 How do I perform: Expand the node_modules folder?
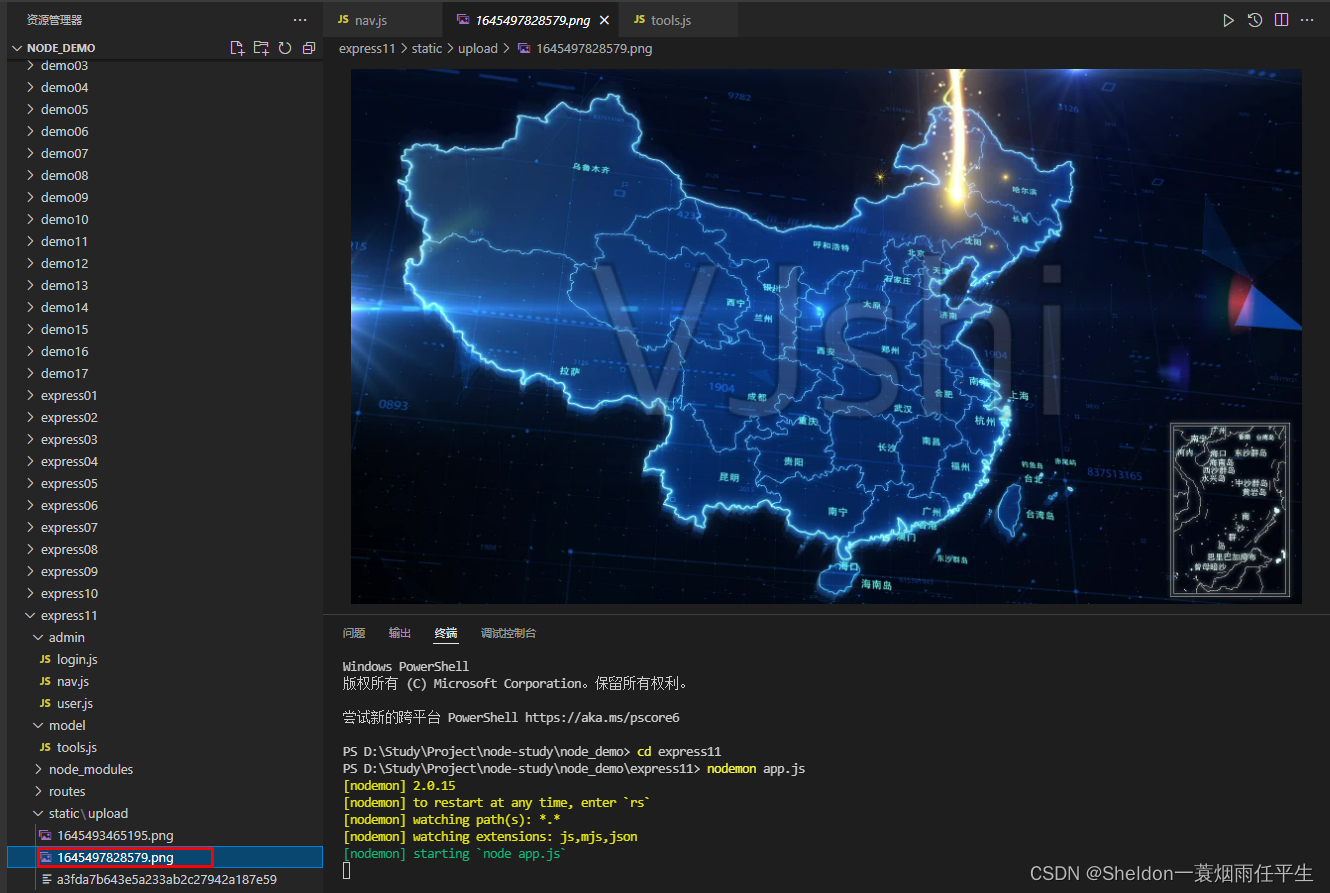pyautogui.click(x=165, y=769)
